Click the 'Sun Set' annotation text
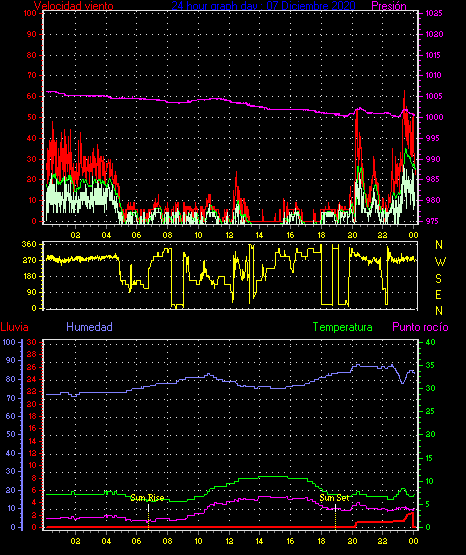Viewport: 466px width, 555px height. click(334, 498)
